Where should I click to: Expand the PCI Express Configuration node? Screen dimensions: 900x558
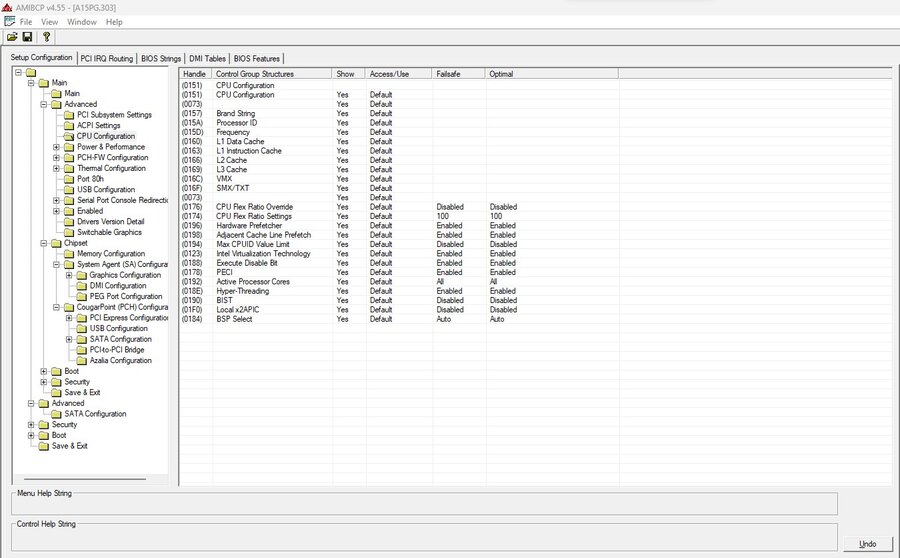pos(69,317)
